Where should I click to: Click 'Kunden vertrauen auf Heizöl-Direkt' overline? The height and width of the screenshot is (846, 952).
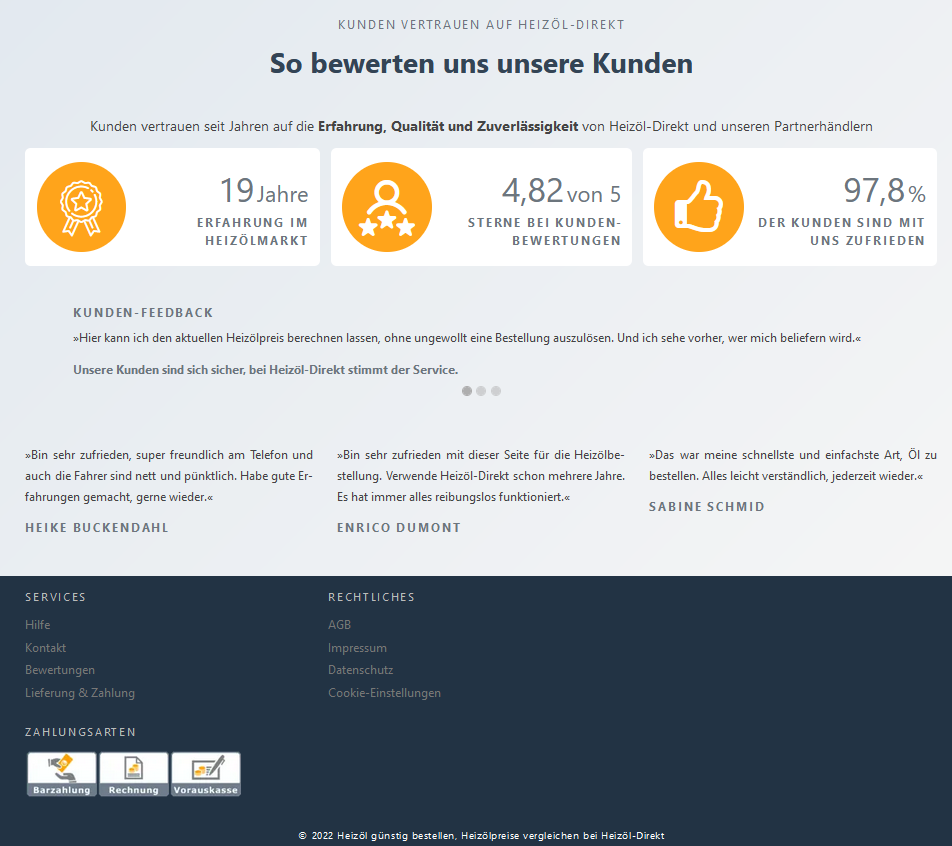481,25
